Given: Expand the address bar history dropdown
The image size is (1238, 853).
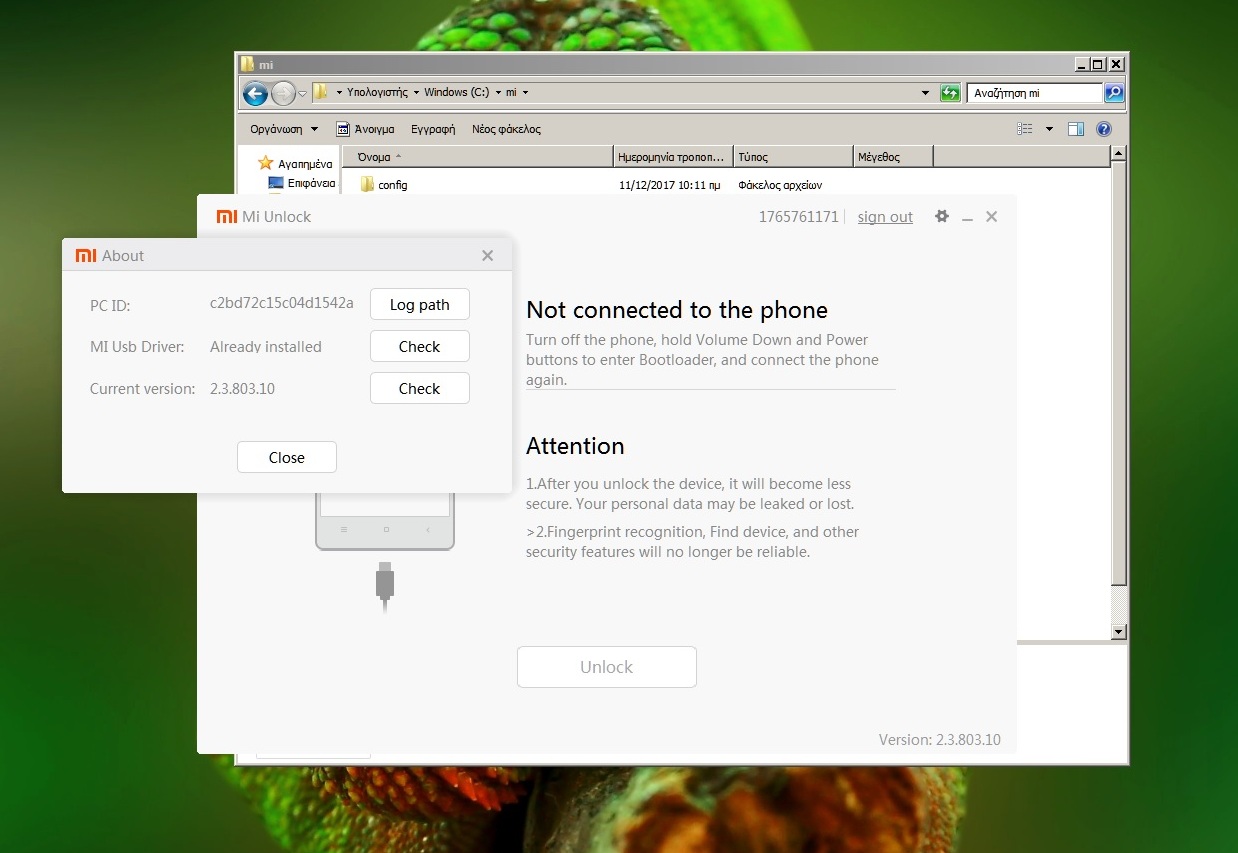Looking at the screenshot, I should coord(925,93).
